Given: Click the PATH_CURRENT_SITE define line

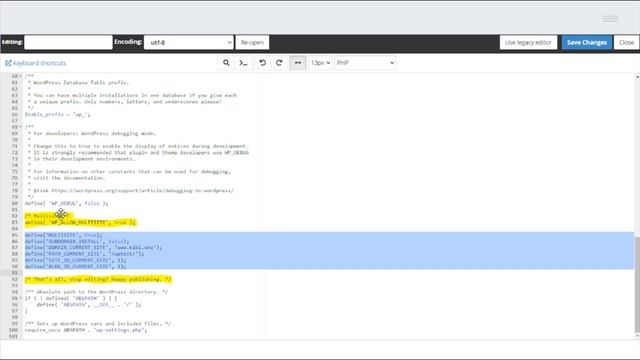Looking at the screenshot, I should coord(84,254).
